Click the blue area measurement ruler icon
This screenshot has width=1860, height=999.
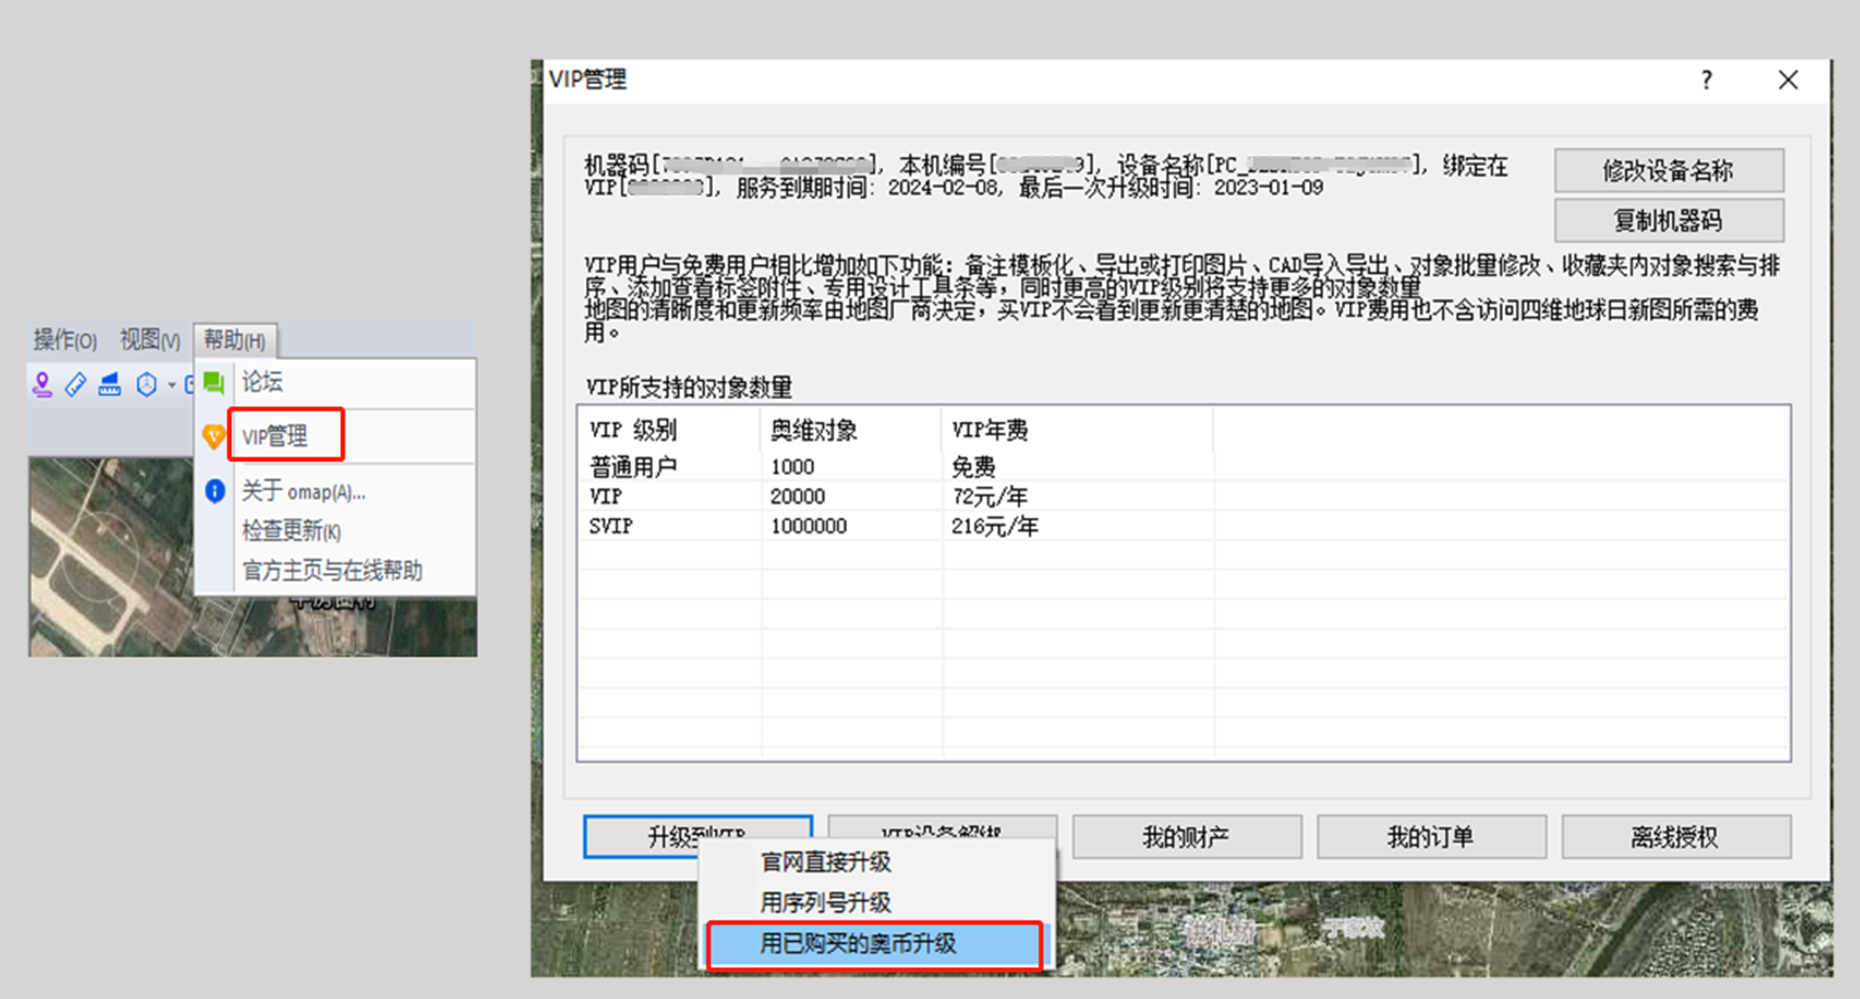(110, 384)
